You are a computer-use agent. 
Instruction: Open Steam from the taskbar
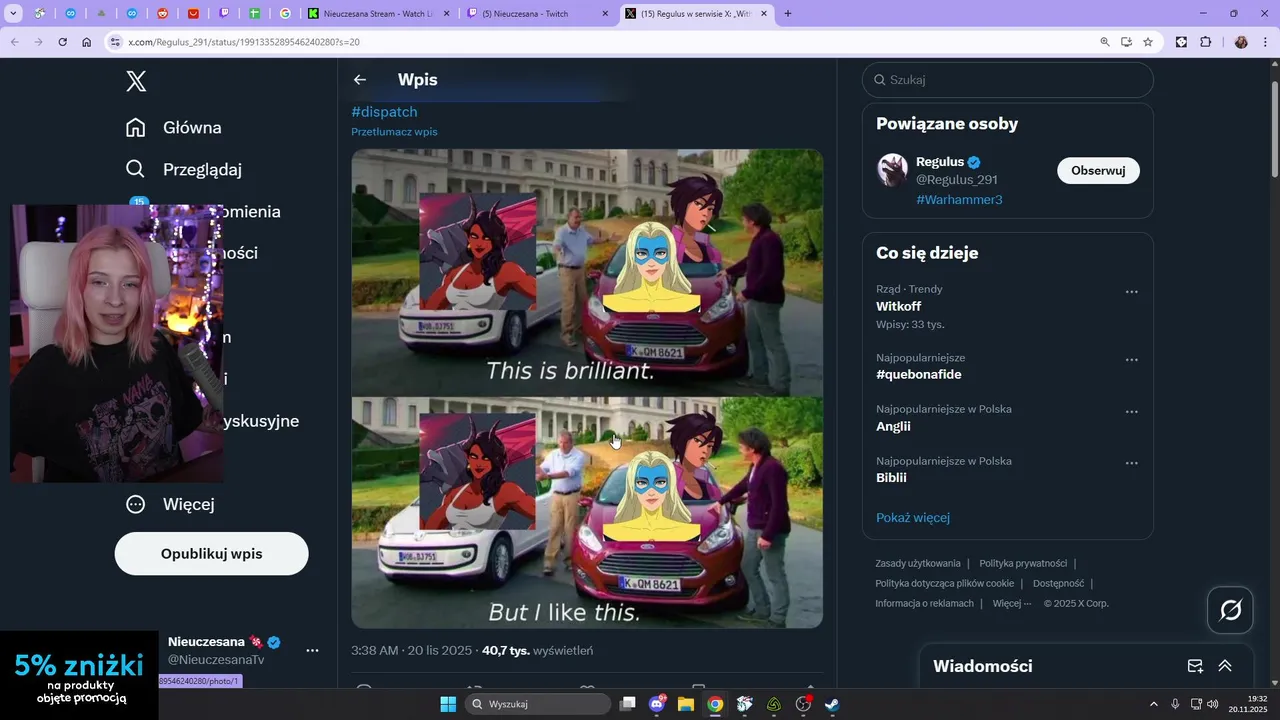tap(832, 704)
